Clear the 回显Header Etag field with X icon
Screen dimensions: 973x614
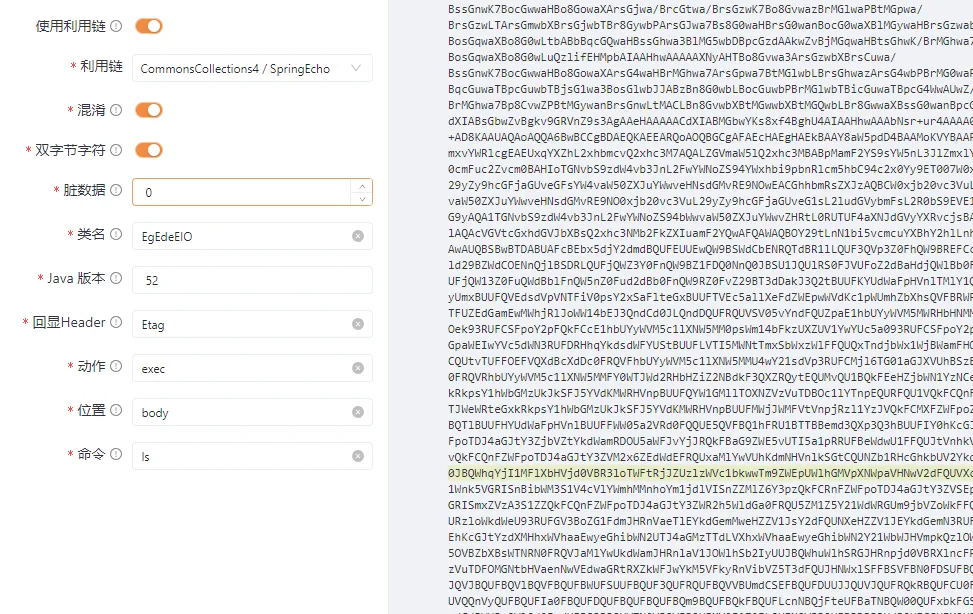358,324
